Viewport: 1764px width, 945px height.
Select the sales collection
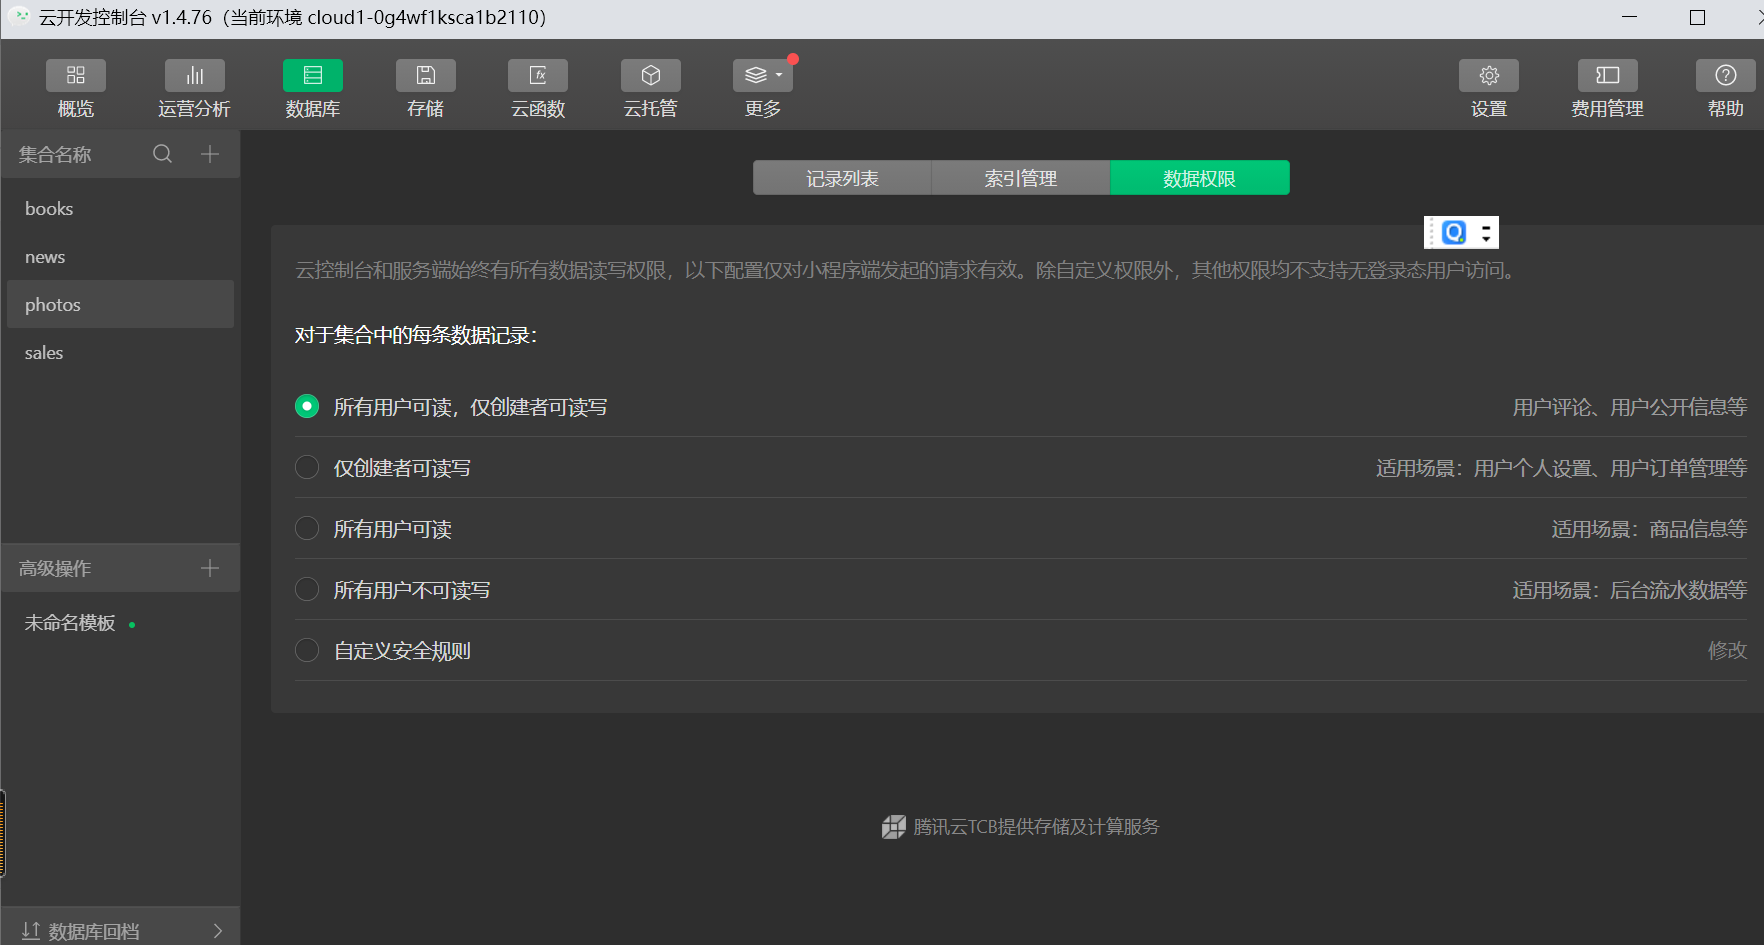(x=120, y=353)
